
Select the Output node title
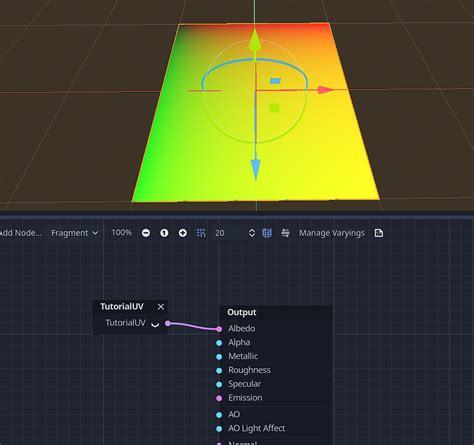(242, 312)
